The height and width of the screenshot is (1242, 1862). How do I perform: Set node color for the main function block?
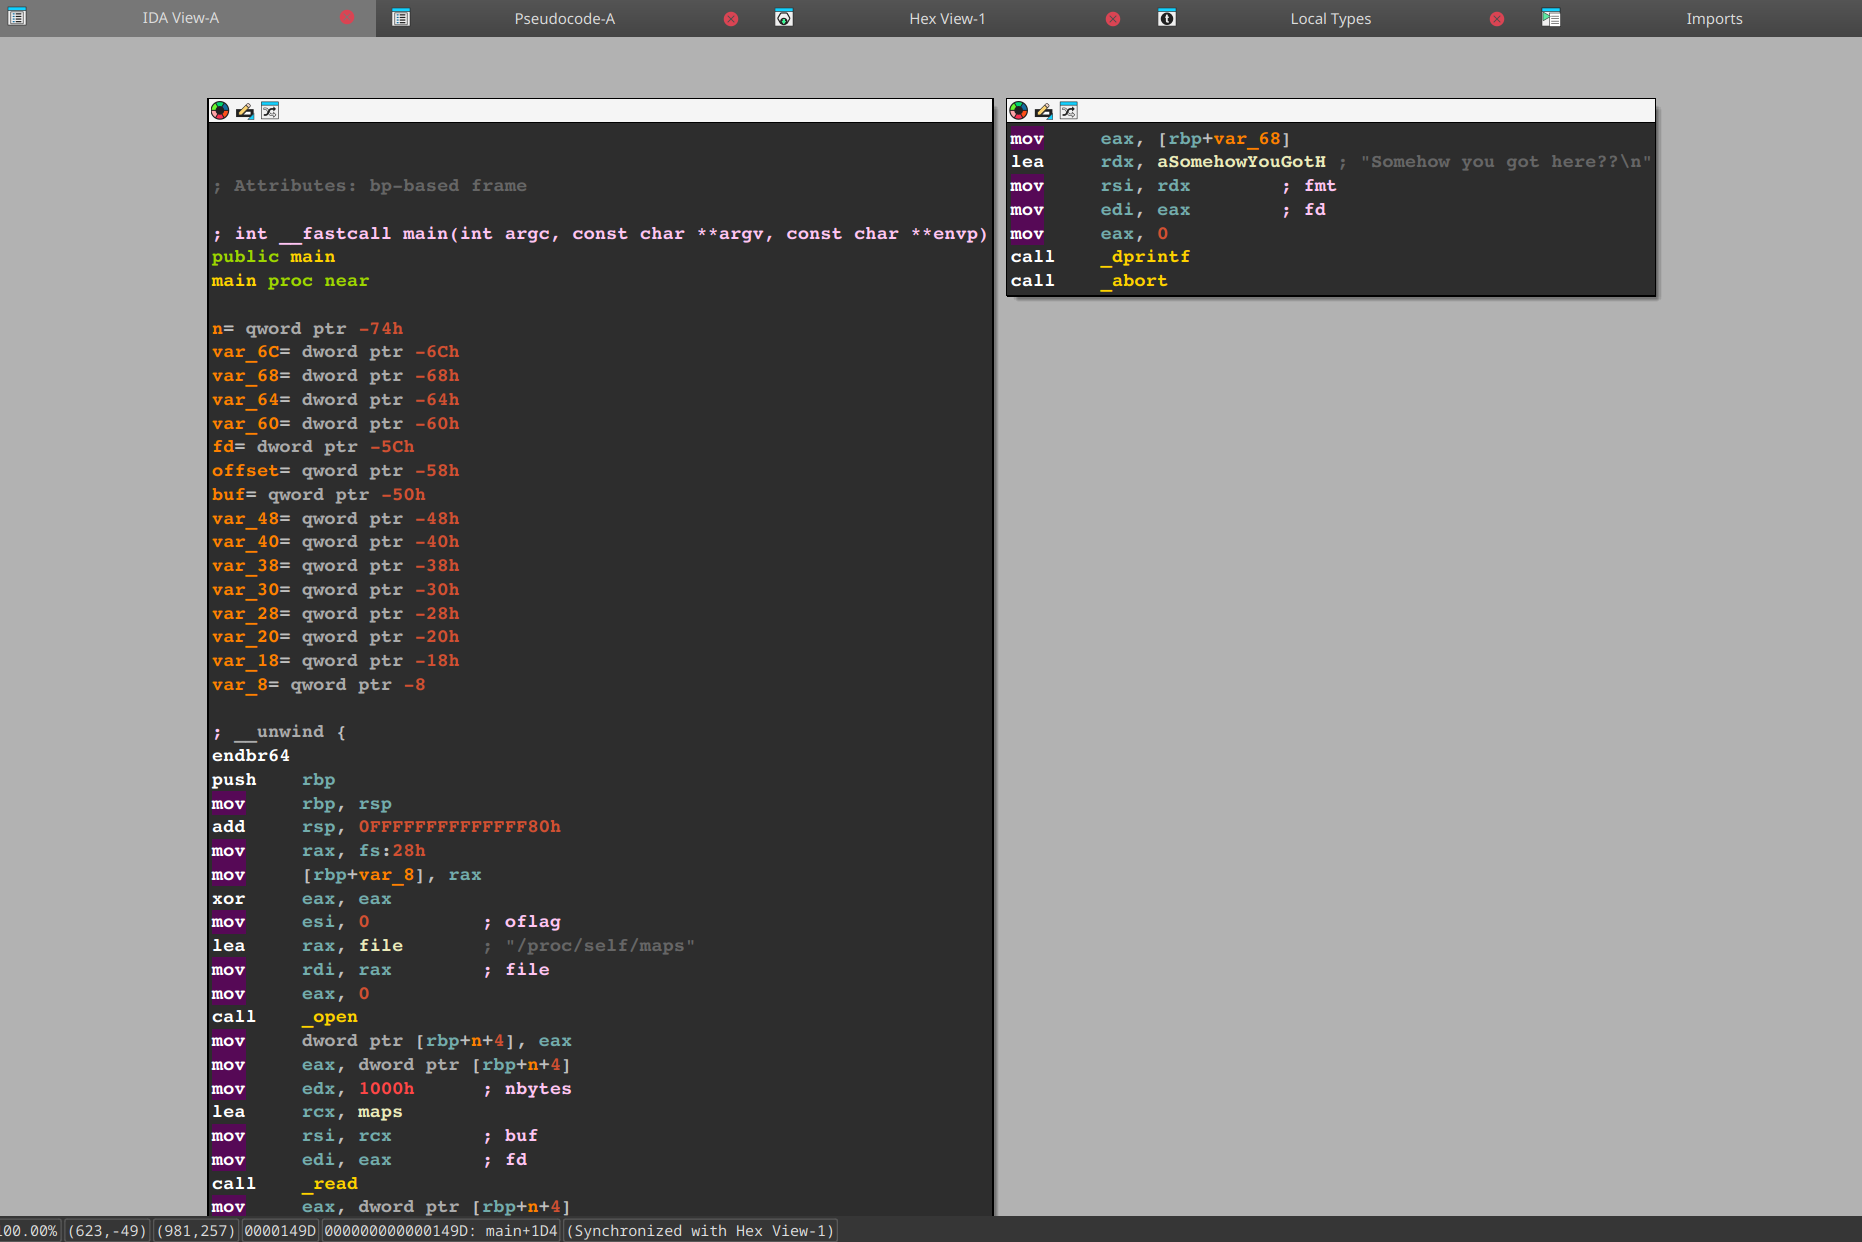click(x=220, y=111)
